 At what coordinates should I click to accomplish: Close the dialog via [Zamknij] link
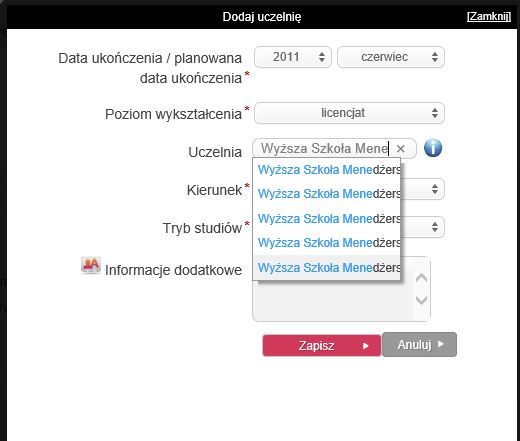coord(489,16)
